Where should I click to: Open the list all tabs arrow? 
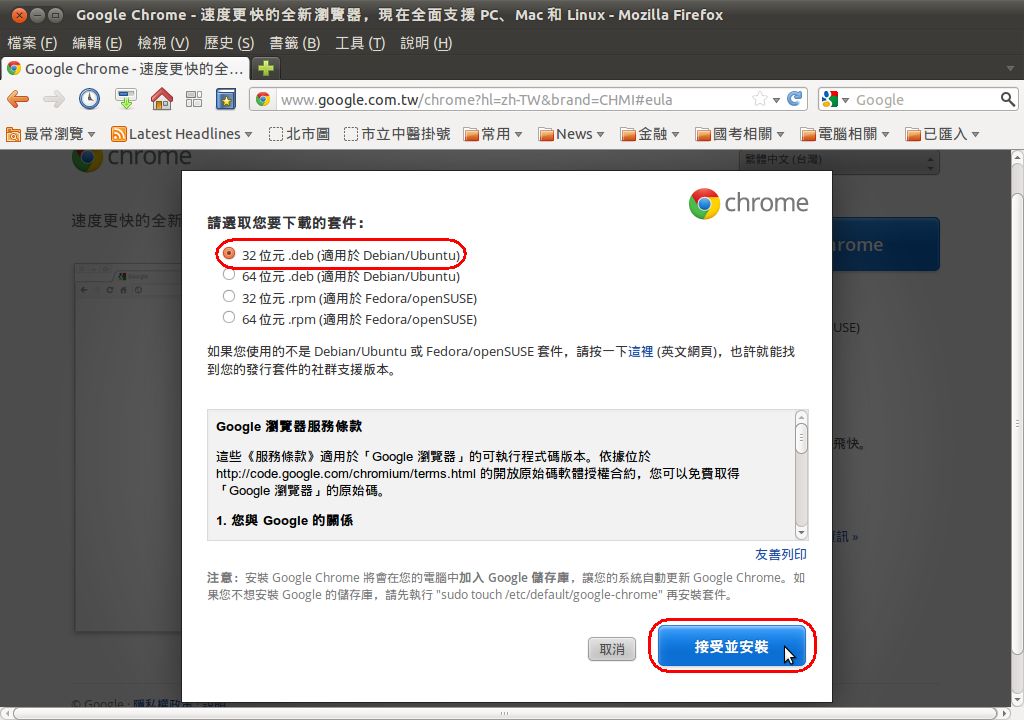click(x=1010, y=68)
